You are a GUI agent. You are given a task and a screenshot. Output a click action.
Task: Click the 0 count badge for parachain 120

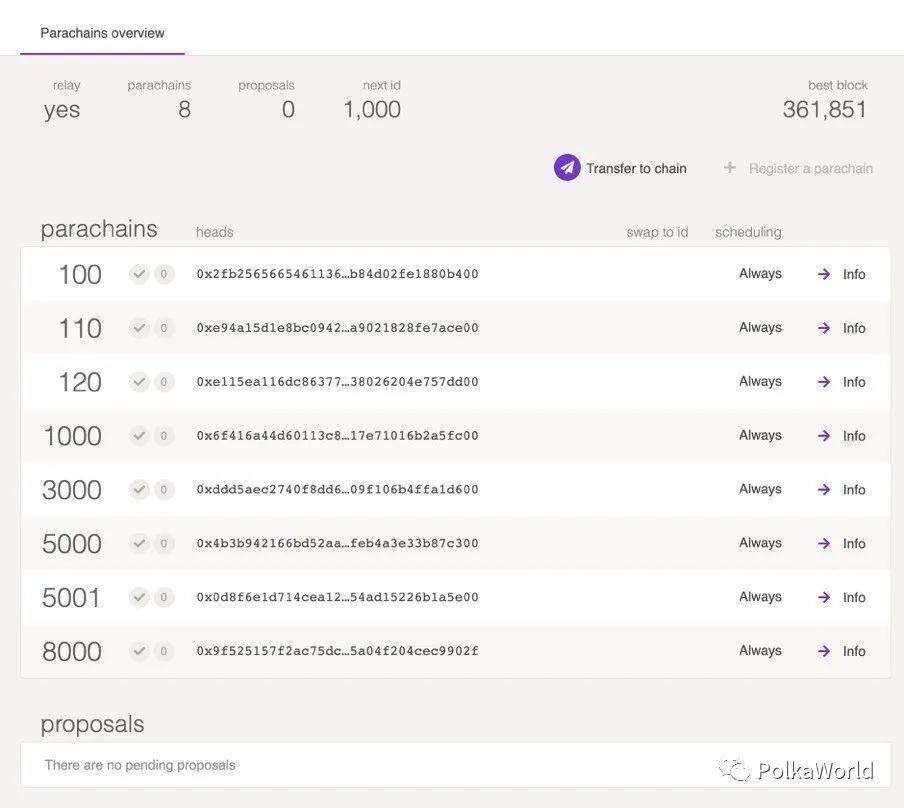[164, 382]
